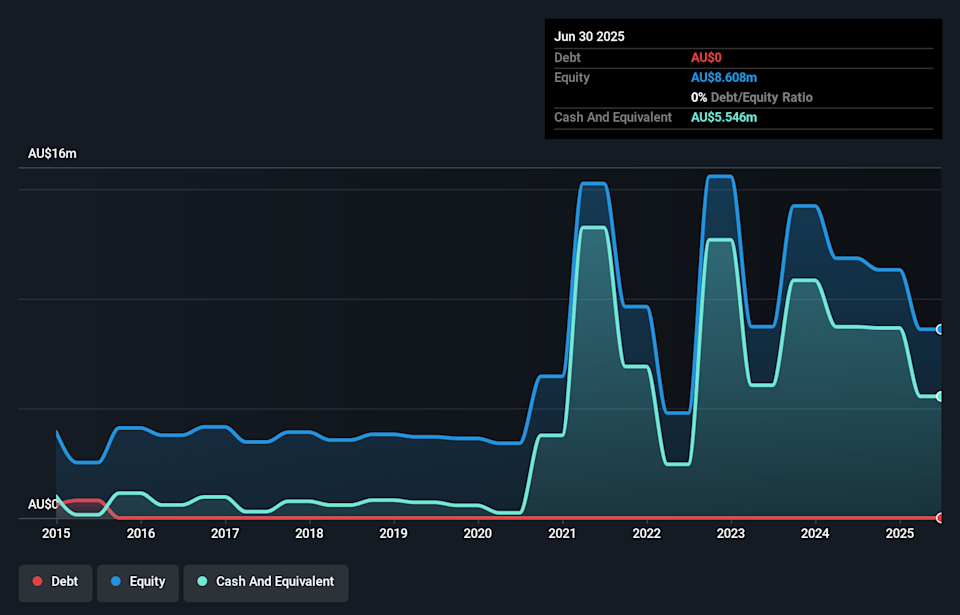This screenshot has height=615, width=960.
Task: Click the 2025 year tick label
Action: pyautogui.click(x=900, y=534)
